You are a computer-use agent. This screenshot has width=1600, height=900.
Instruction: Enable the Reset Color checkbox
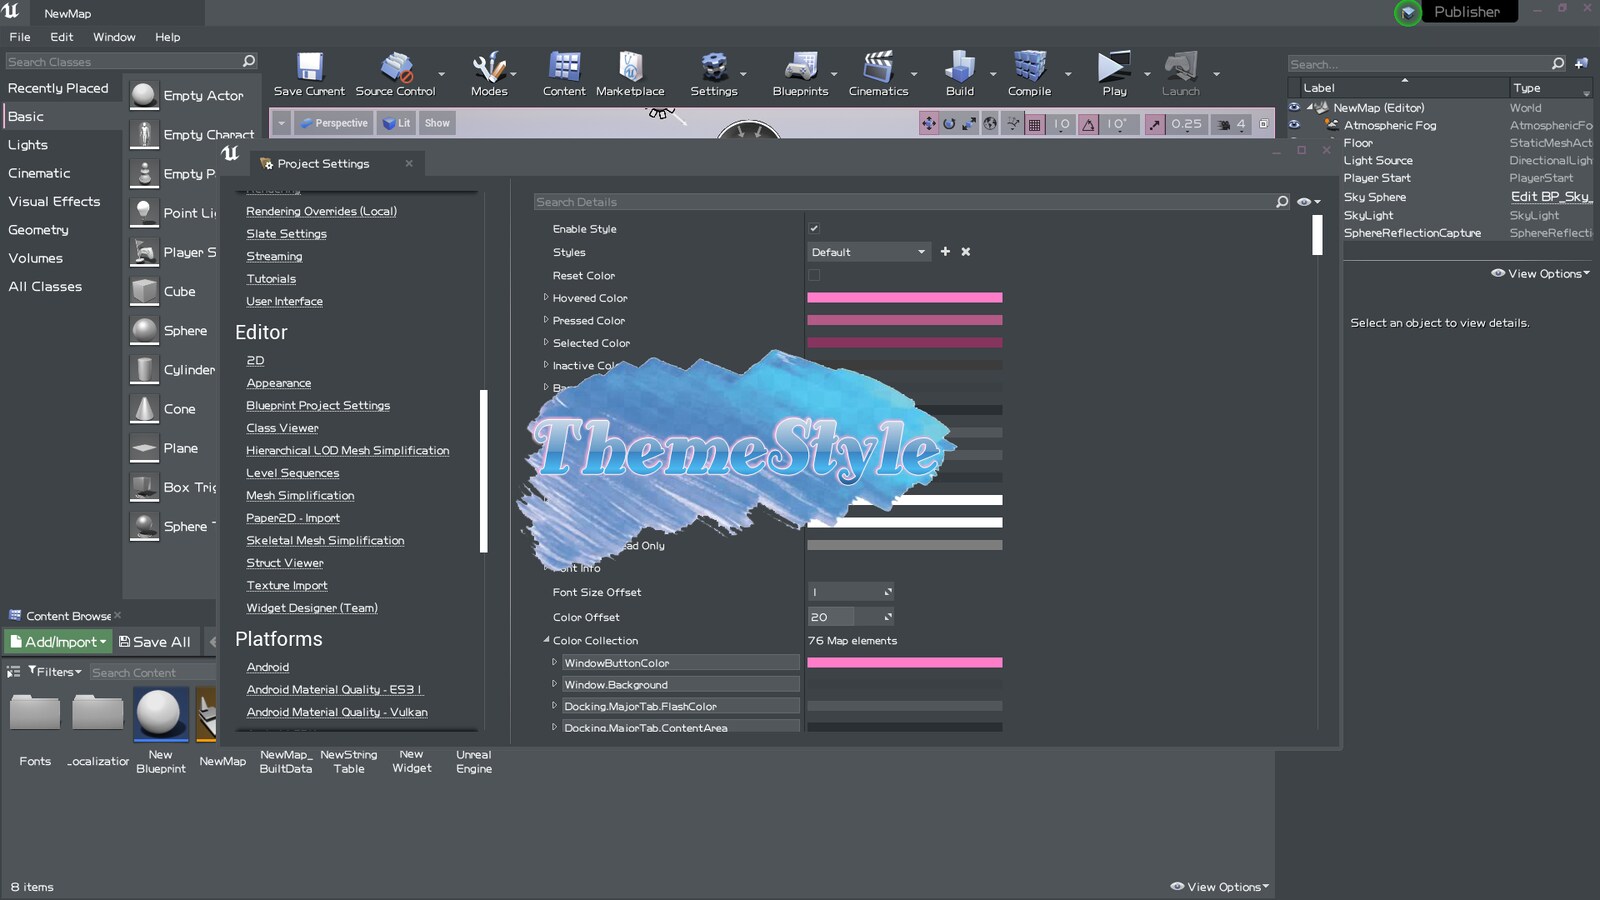pyautogui.click(x=815, y=275)
